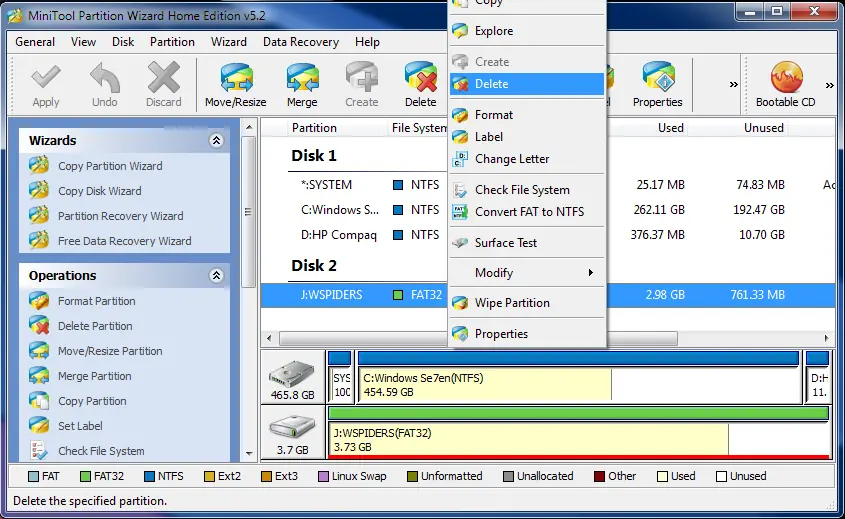Image resolution: width=845 pixels, height=519 pixels.
Task: Click the Apply checkmark toolbar icon
Action: (46, 78)
